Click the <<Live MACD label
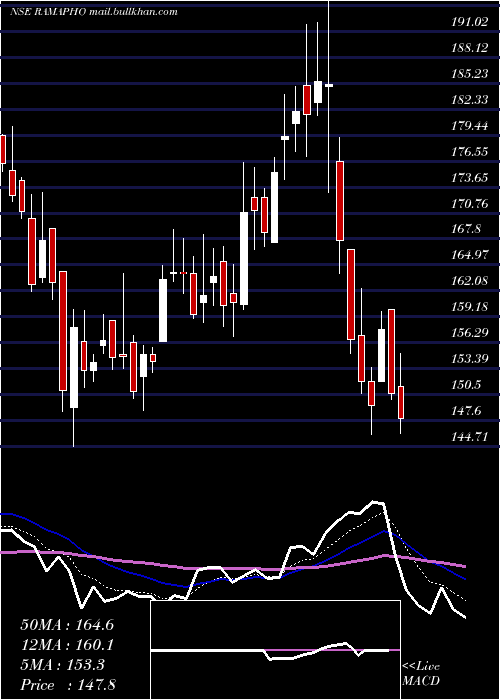 click(421, 673)
